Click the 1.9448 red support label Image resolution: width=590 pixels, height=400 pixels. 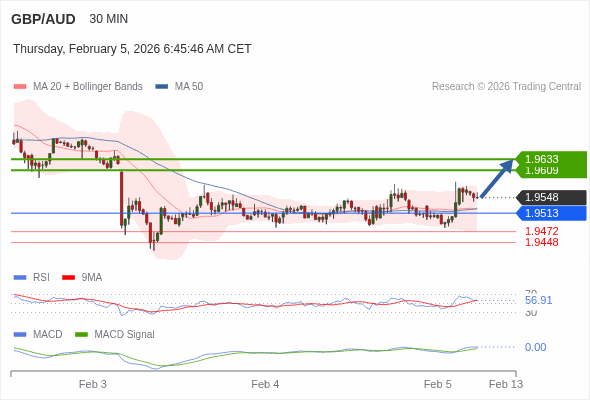pyautogui.click(x=541, y=242)
